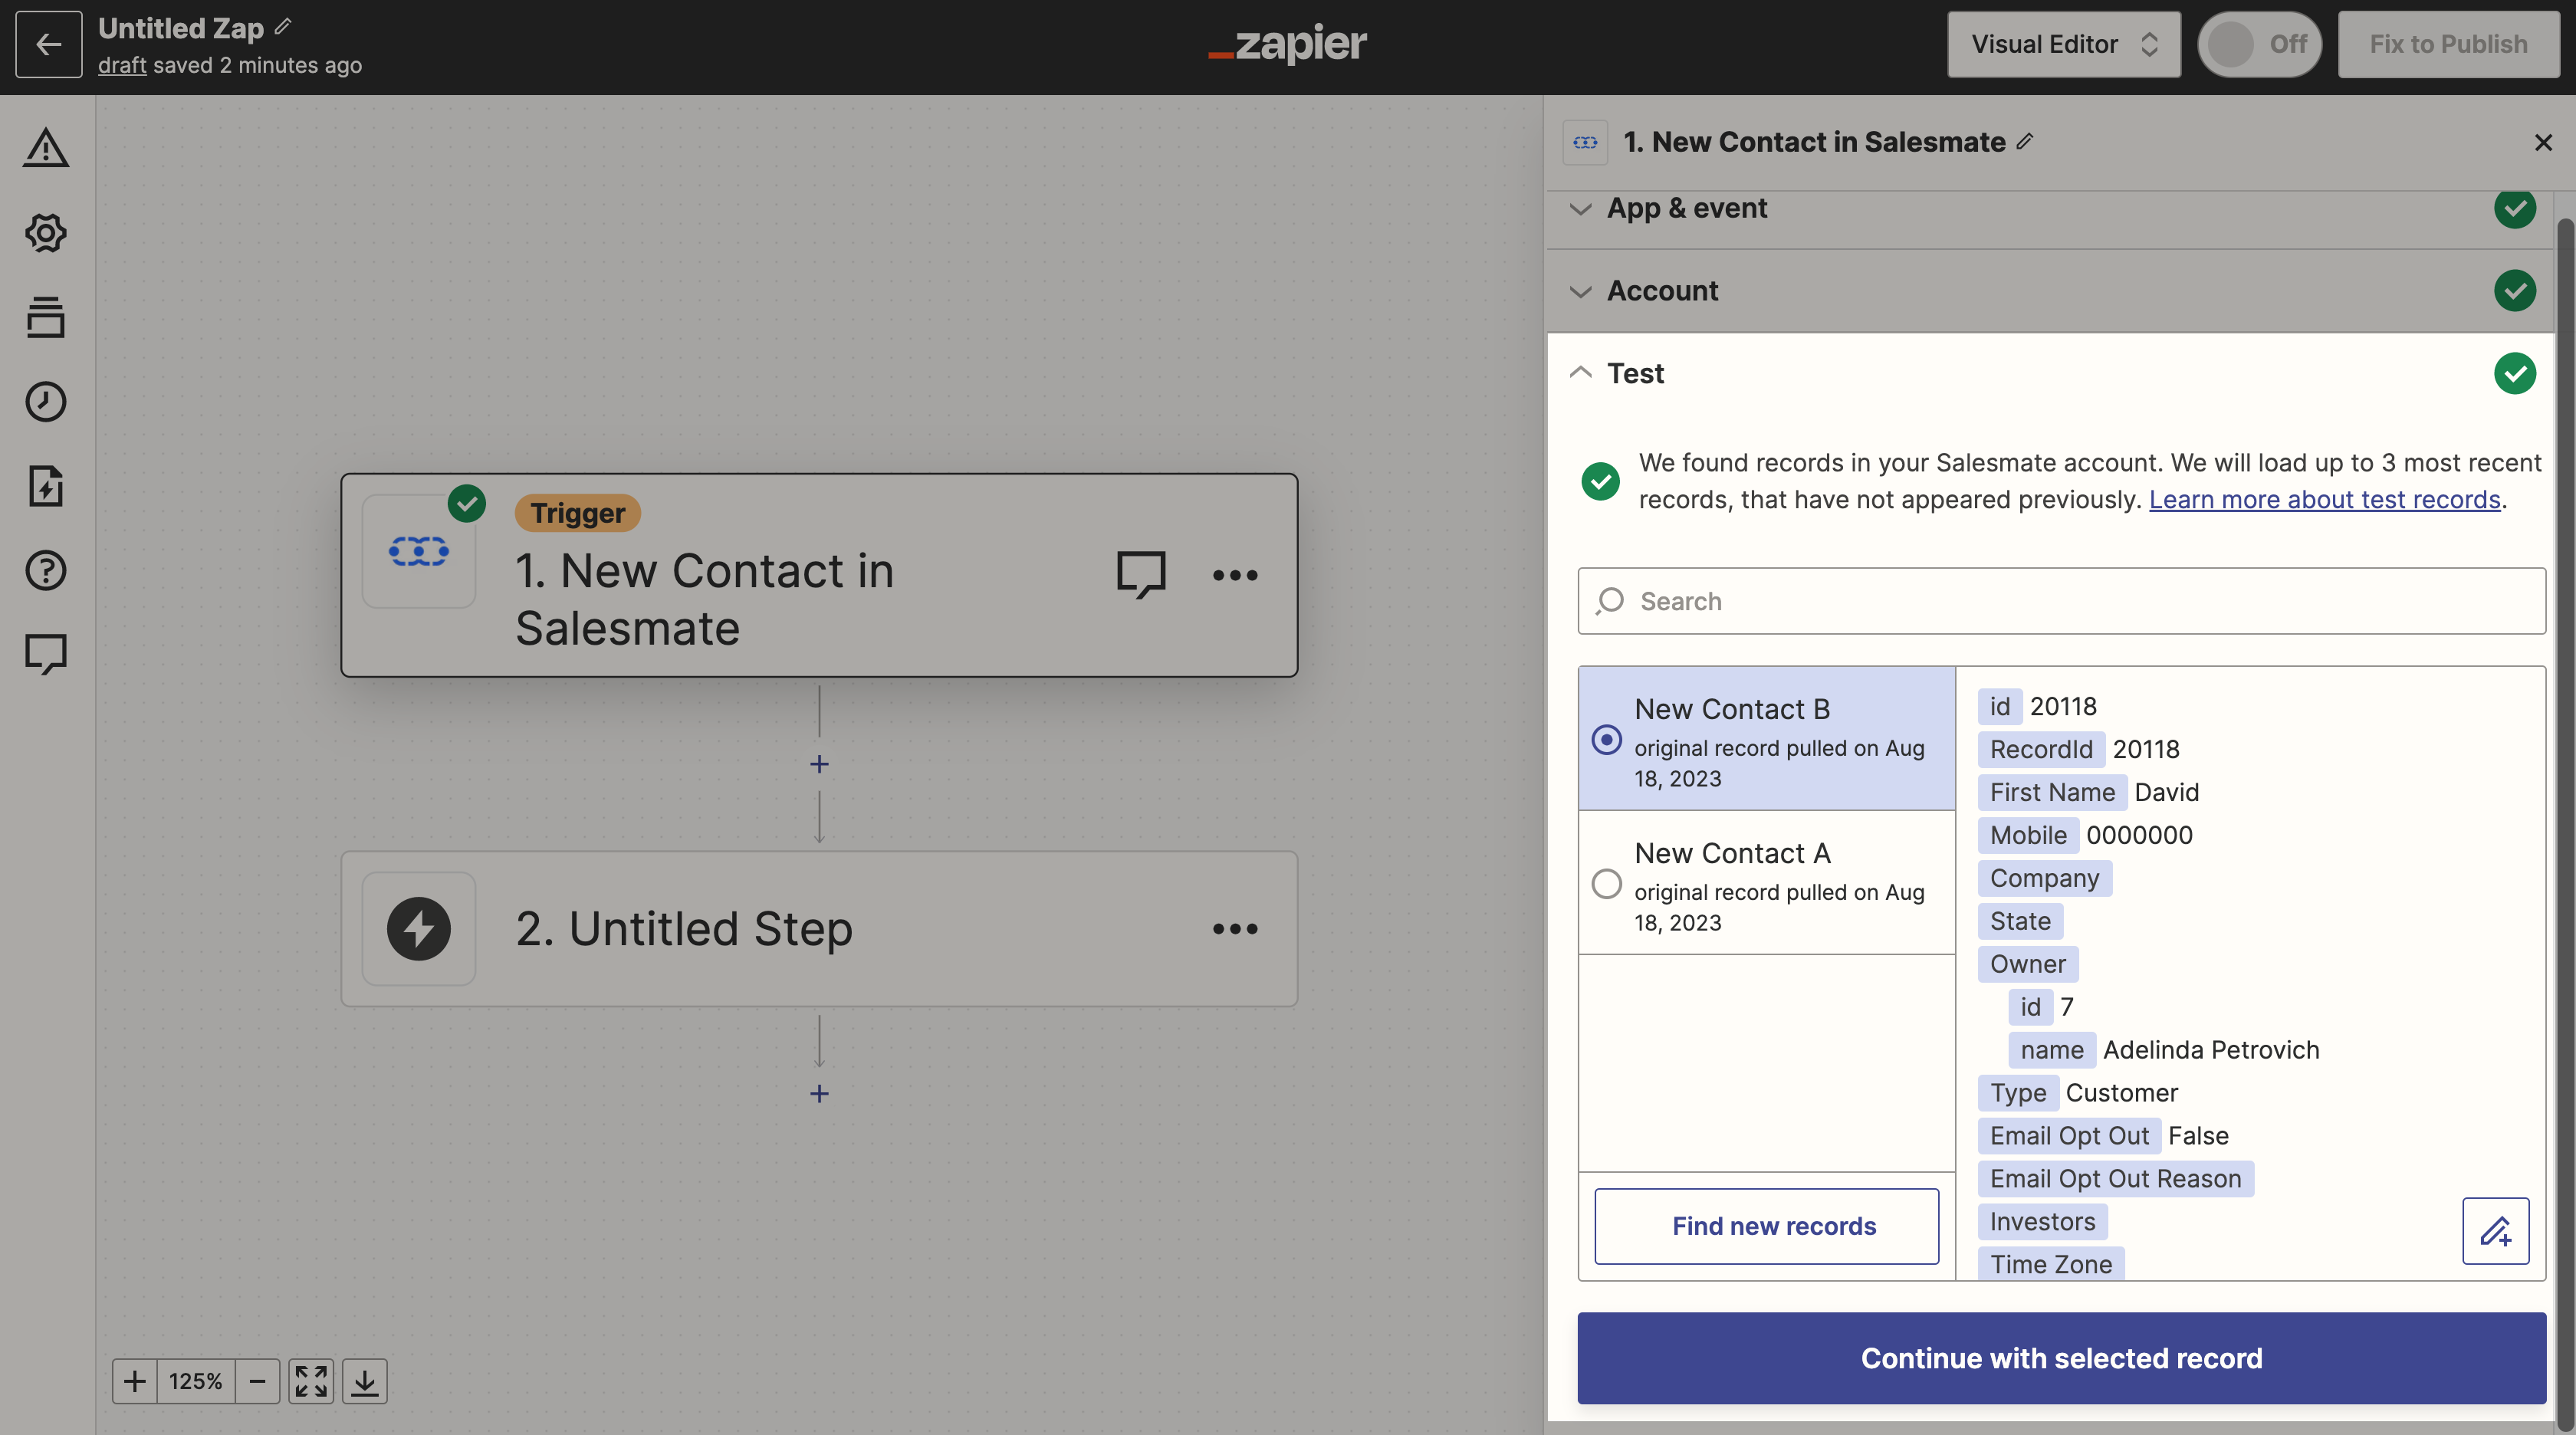Export the Zap with download icon

tap(365, 1381)
